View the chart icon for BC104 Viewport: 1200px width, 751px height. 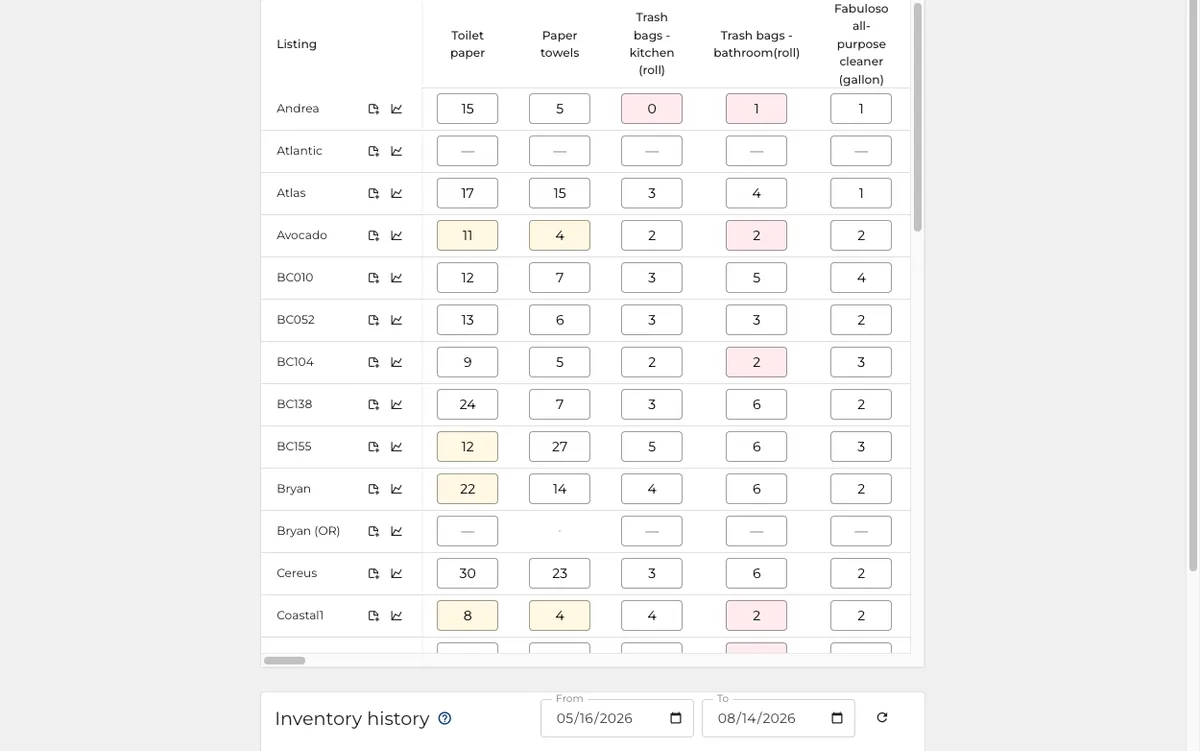(x=396, y=362)
